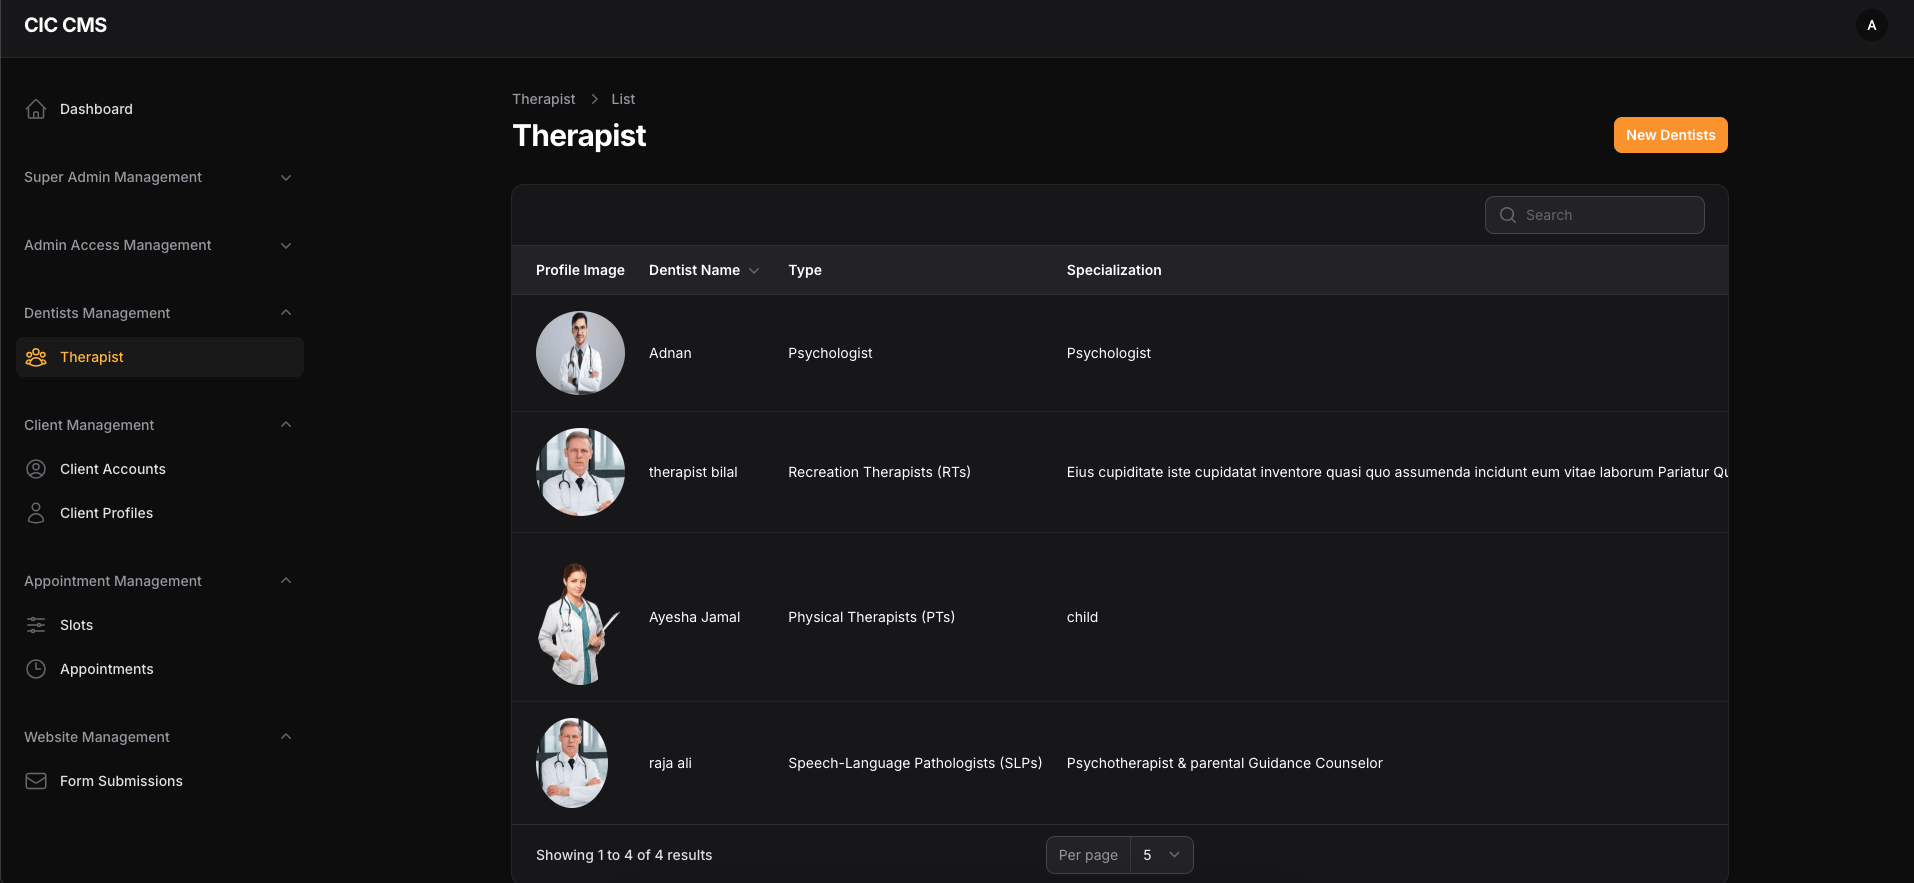This screenshot has width=1914, height=883.
Task: Go to Appointments menu item
Action: click(107, 669)
